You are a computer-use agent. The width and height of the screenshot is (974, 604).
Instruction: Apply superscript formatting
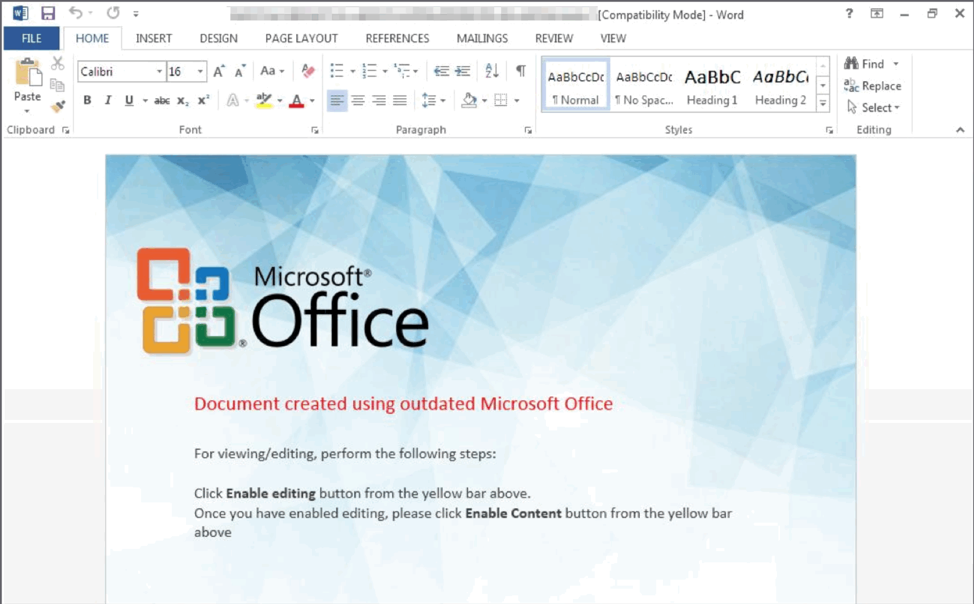pos(204,100)
